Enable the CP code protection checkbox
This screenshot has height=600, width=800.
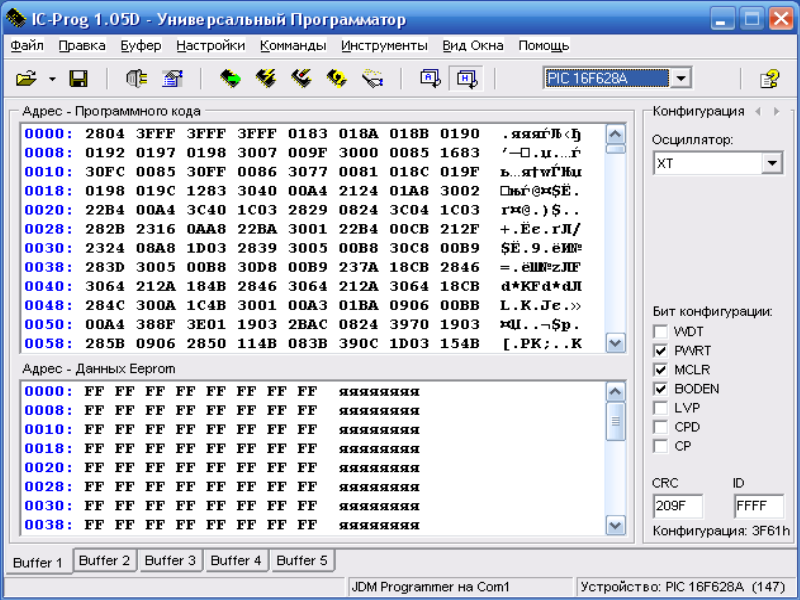click(x=660, y=446)
